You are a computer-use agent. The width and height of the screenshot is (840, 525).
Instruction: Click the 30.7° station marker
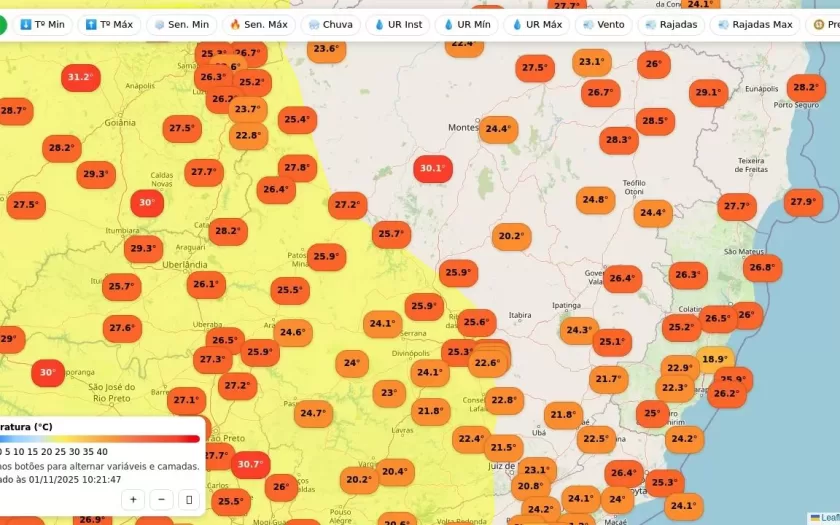[249, 464]
